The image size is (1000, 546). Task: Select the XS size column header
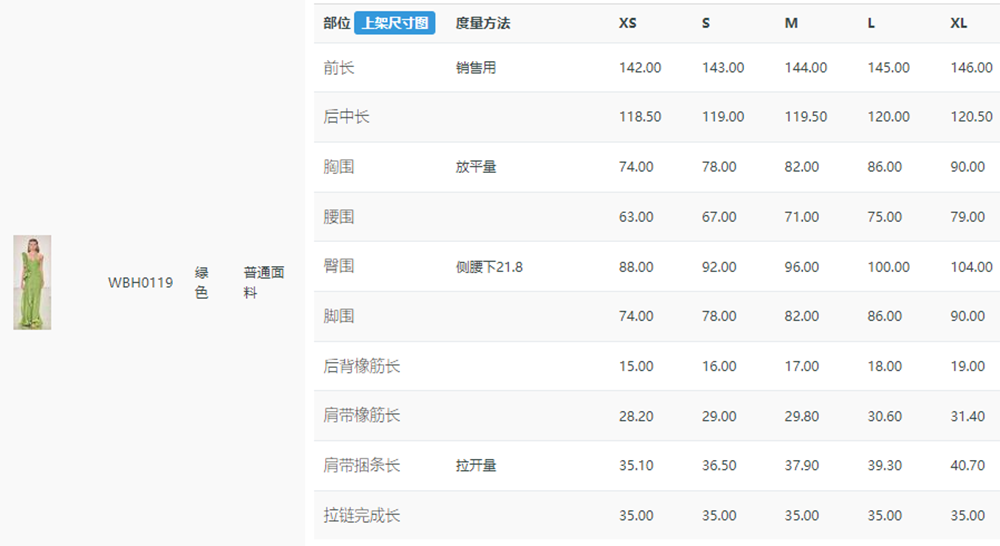coord(628,23)
